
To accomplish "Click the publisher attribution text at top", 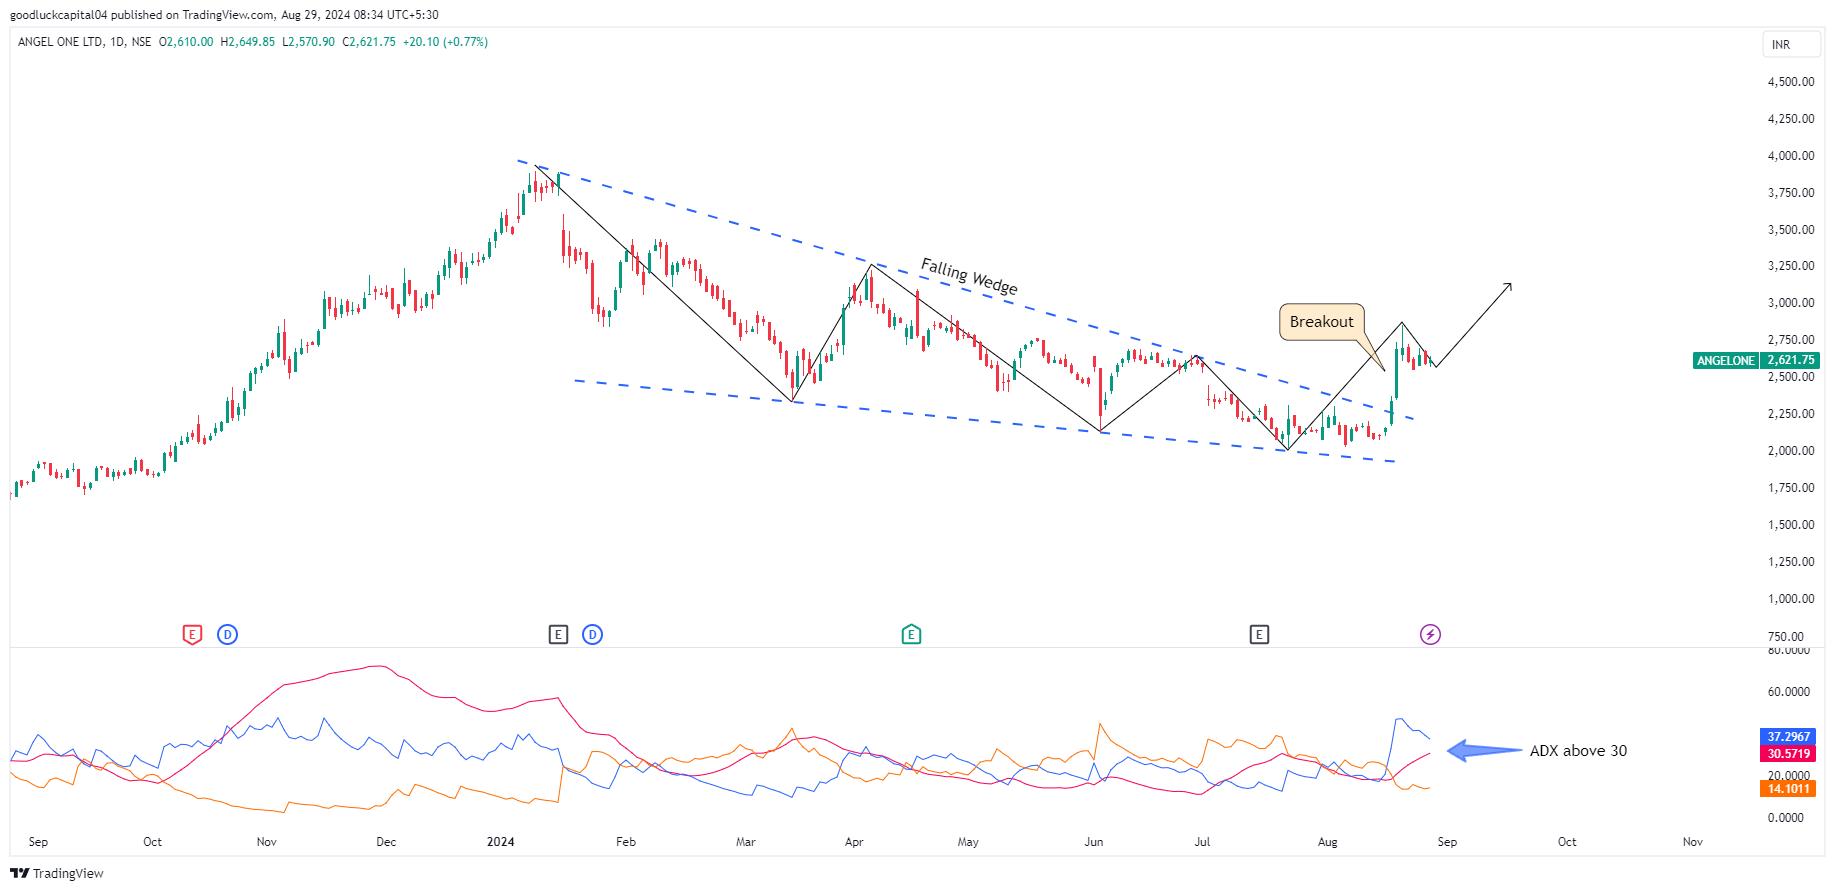I will (224, 15).
